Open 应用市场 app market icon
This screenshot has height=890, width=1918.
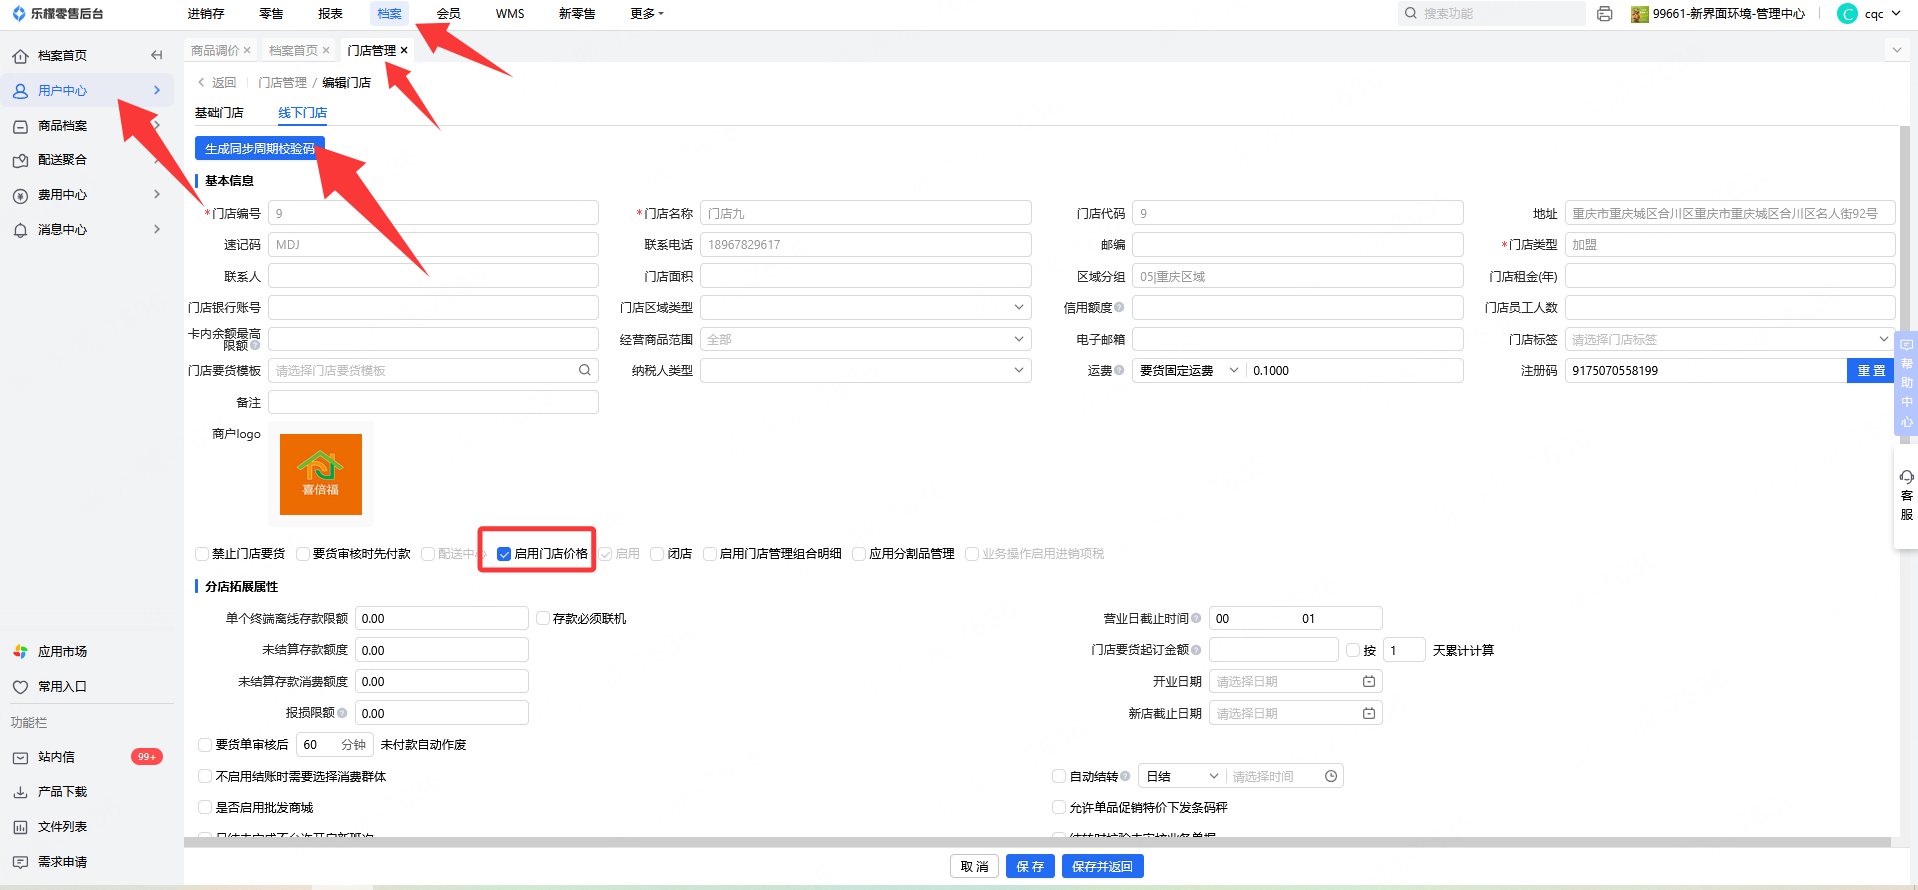[x=20, y=652]
